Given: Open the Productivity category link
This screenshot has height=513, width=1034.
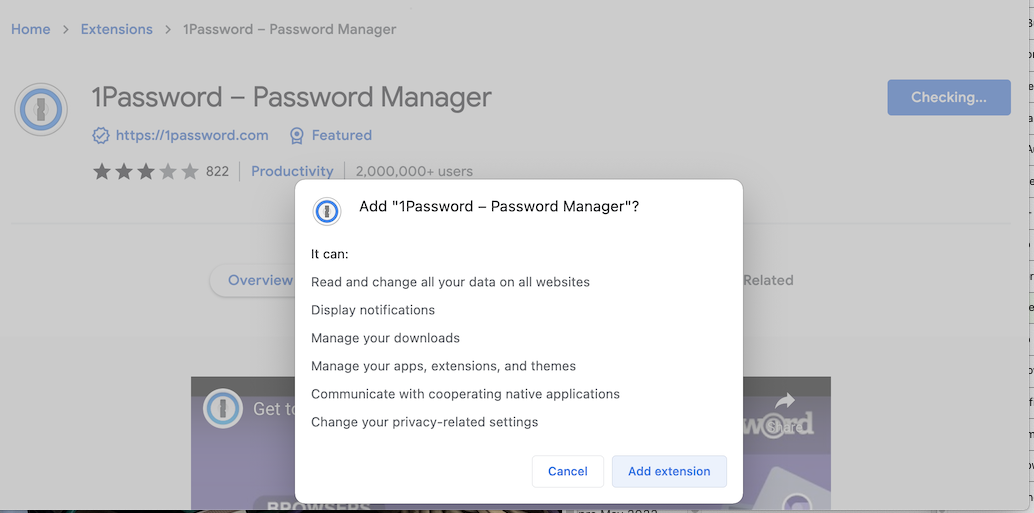Looking at the screenshot, I should click(292, 172).
